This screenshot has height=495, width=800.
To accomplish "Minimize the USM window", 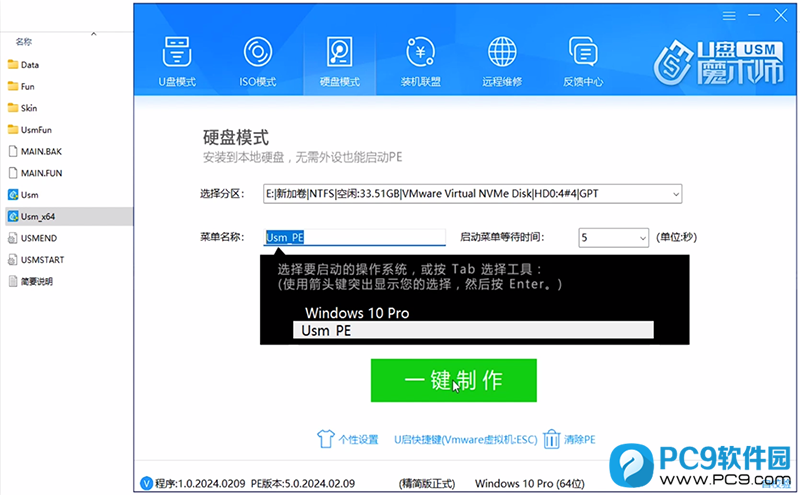I will (754, 15).
